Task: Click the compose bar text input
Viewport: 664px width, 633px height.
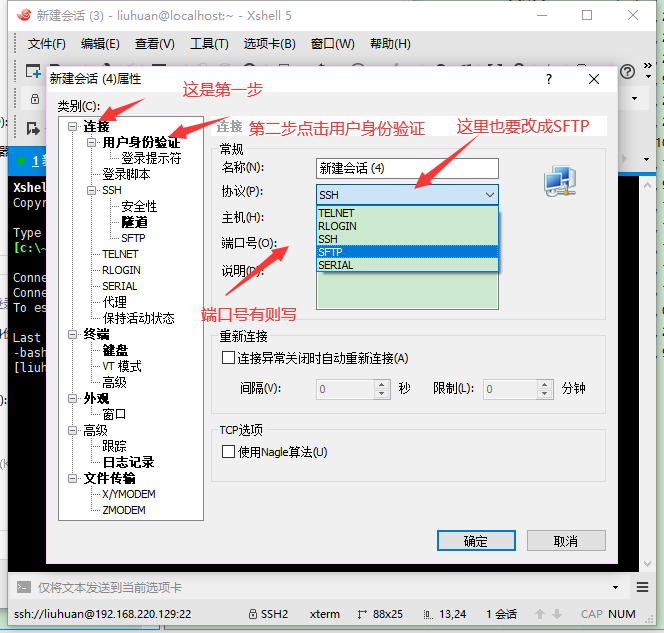Action: pos(322,587)
